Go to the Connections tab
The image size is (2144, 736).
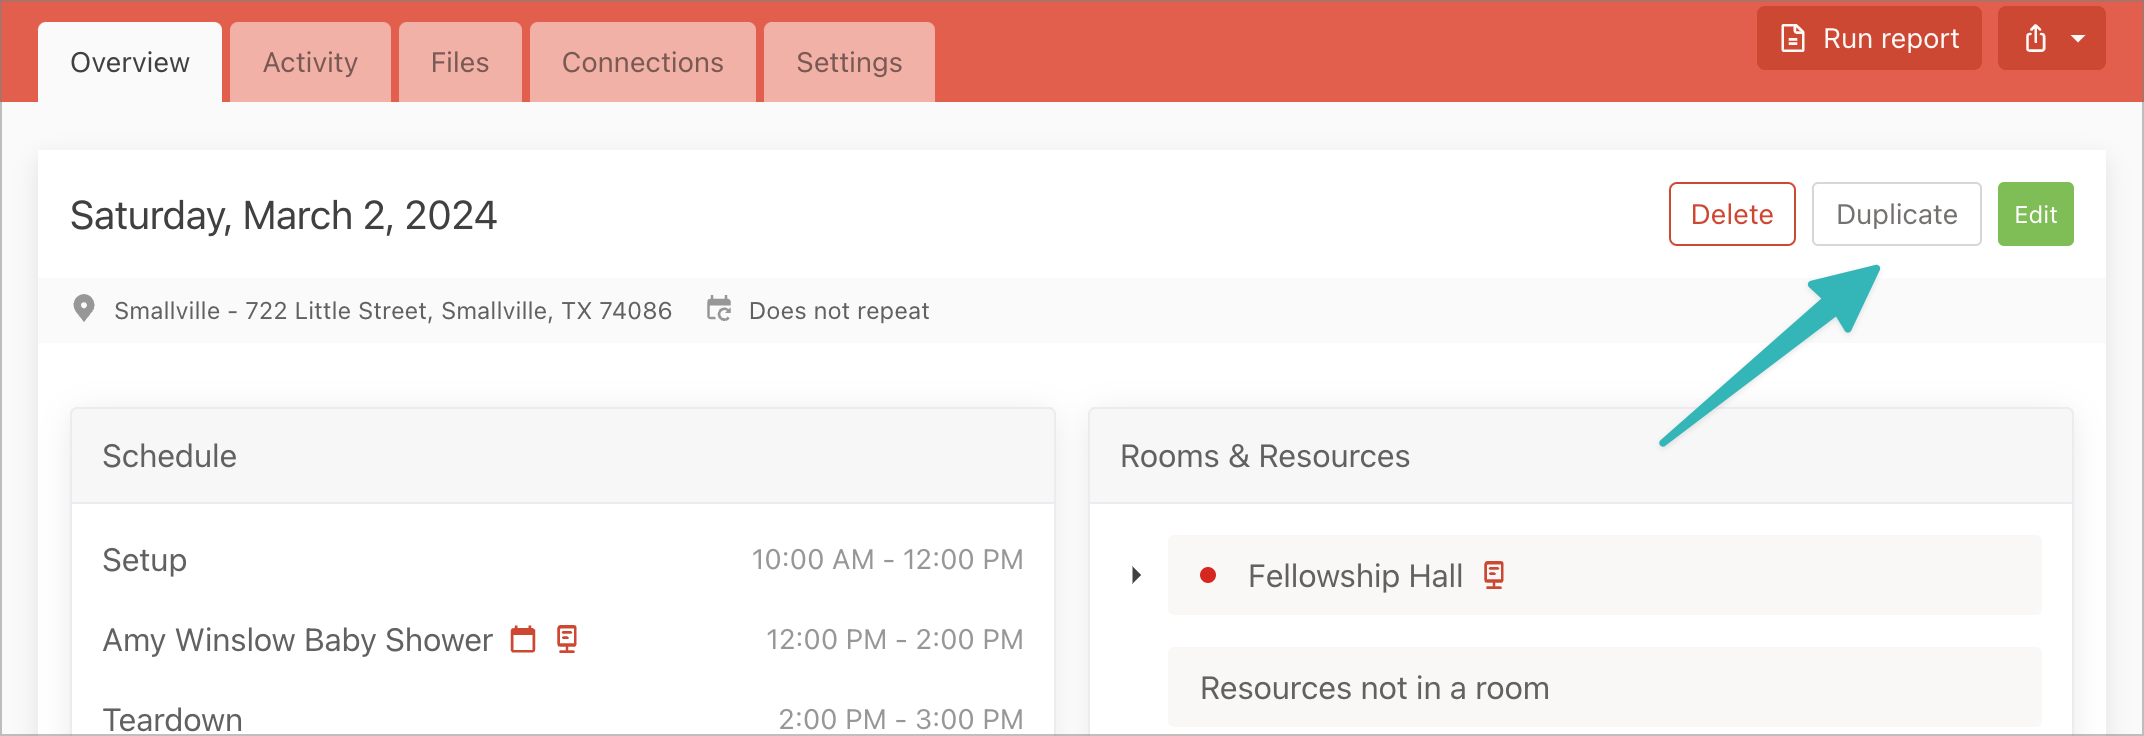click(x=643, y=62)
